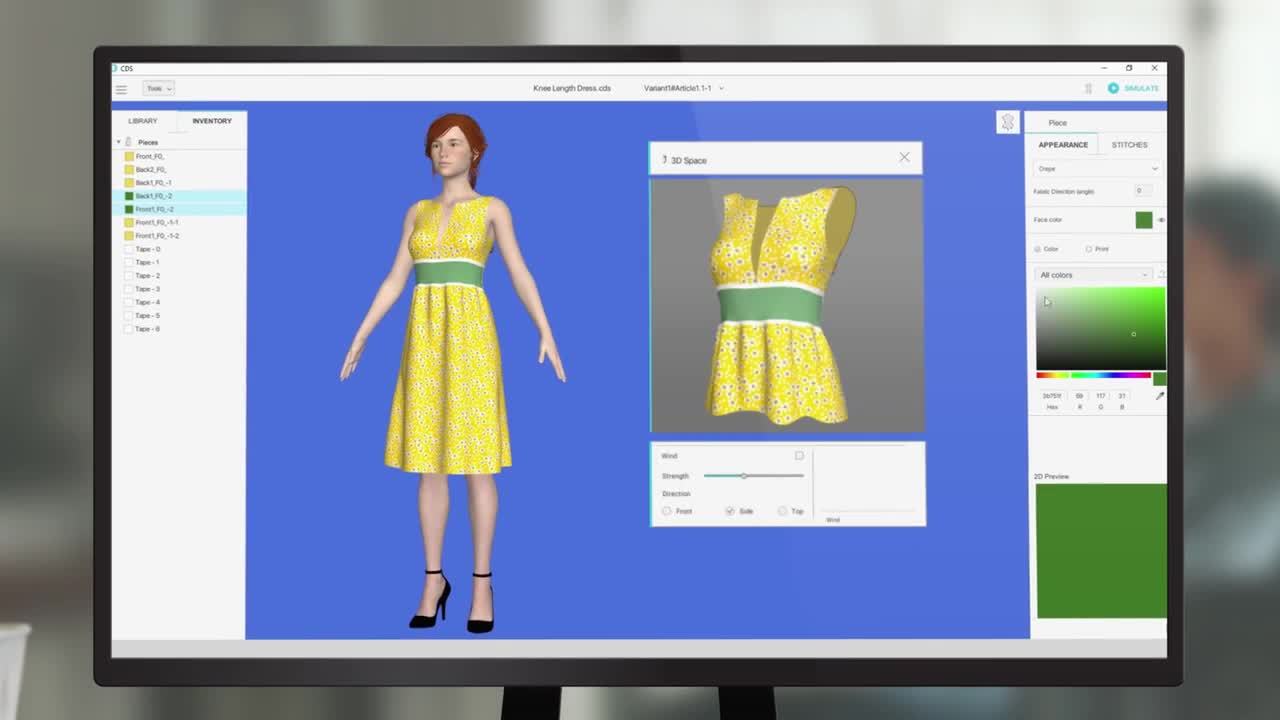Click the Fabric Direction angle field
Screen dimensions: 1280x720
coord(1142,191)
